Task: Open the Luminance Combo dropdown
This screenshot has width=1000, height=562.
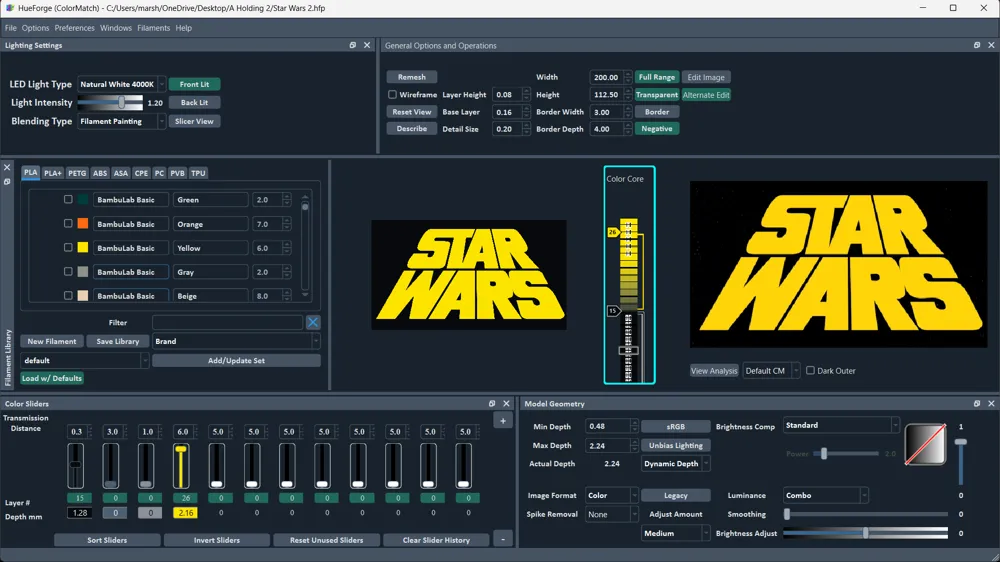Action: pyautogui.click(x=825, y=495)
